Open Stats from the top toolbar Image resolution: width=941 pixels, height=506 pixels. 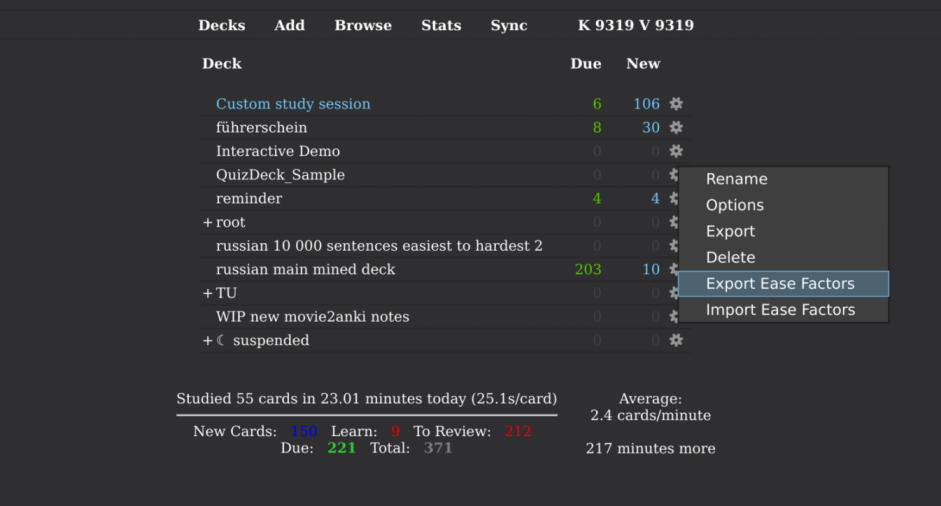441,25
